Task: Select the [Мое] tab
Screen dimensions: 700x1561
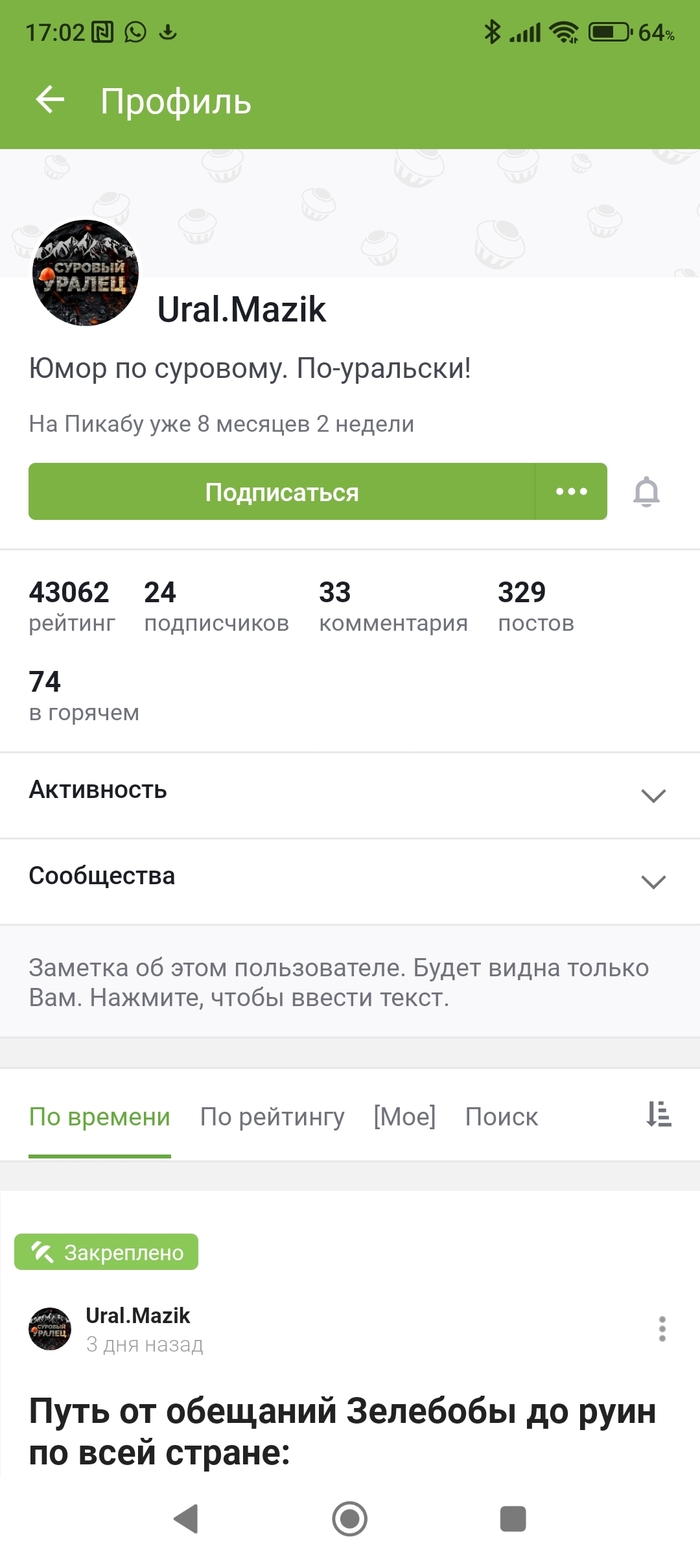Action: pos(404,1116)
